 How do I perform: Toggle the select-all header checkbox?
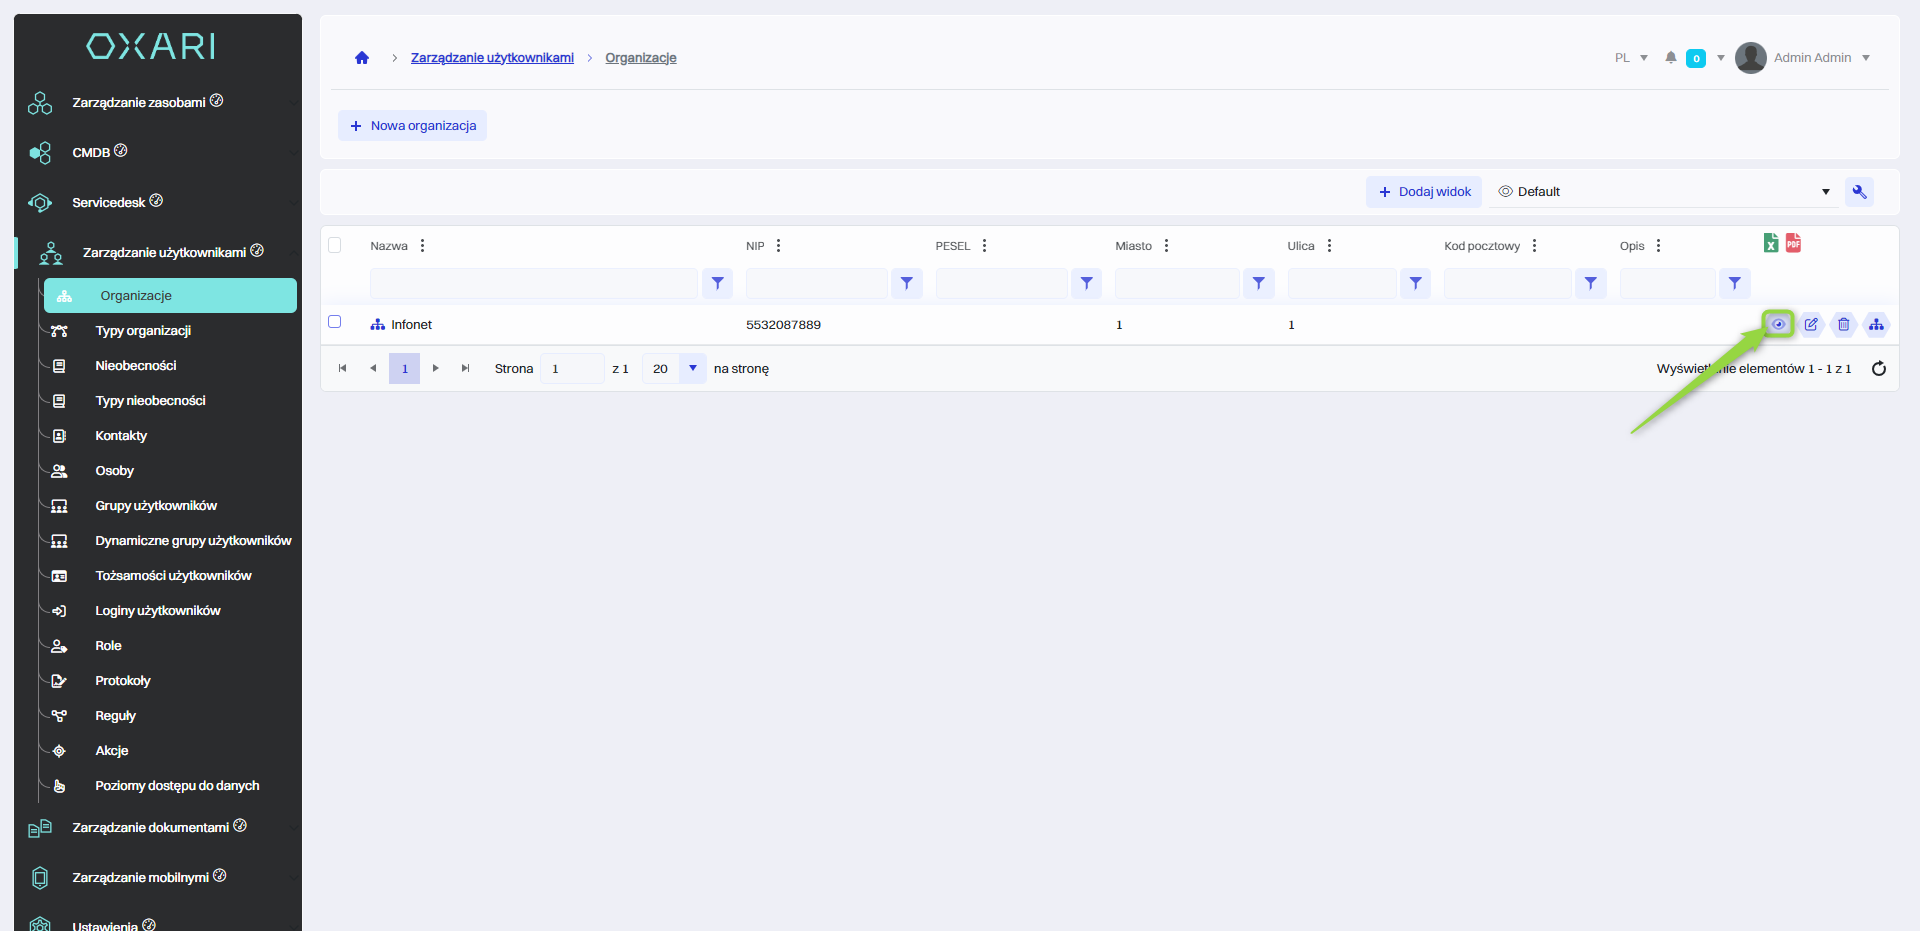coord(335,245)
